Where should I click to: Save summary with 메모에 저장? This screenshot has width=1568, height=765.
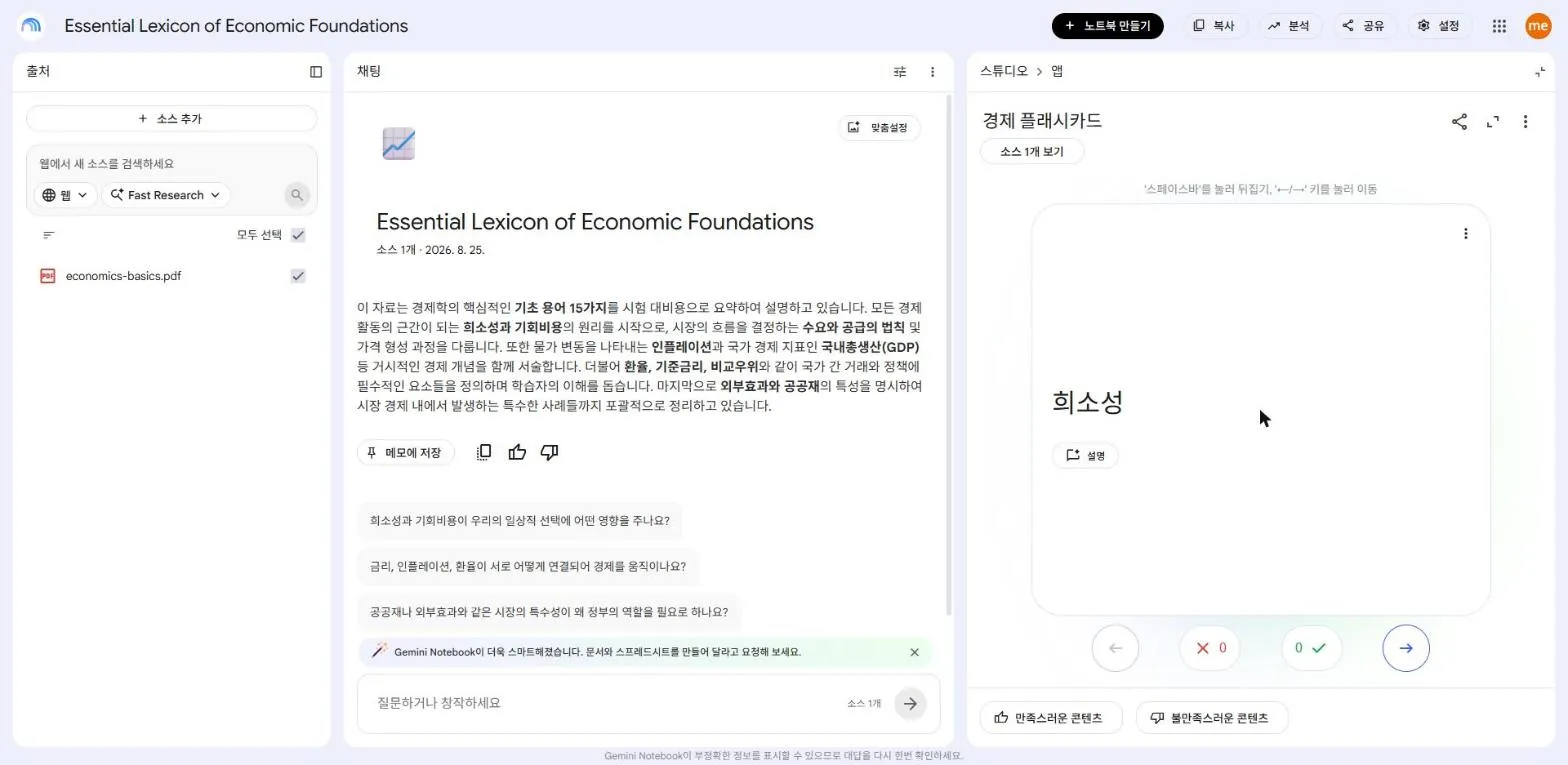(405, 453)
